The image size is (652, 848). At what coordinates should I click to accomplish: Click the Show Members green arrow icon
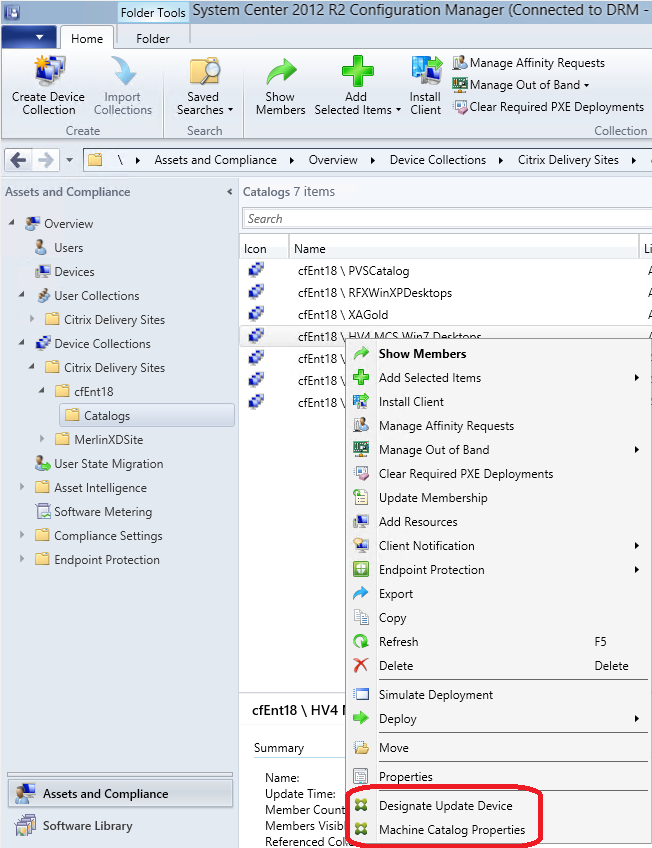(280, 73)
